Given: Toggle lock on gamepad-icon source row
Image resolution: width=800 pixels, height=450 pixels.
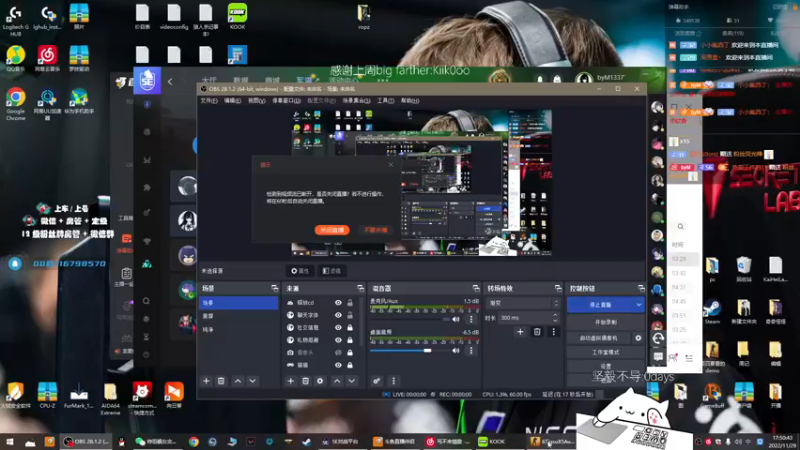Looking at the screenshot, I should click(x=350, y=365).
